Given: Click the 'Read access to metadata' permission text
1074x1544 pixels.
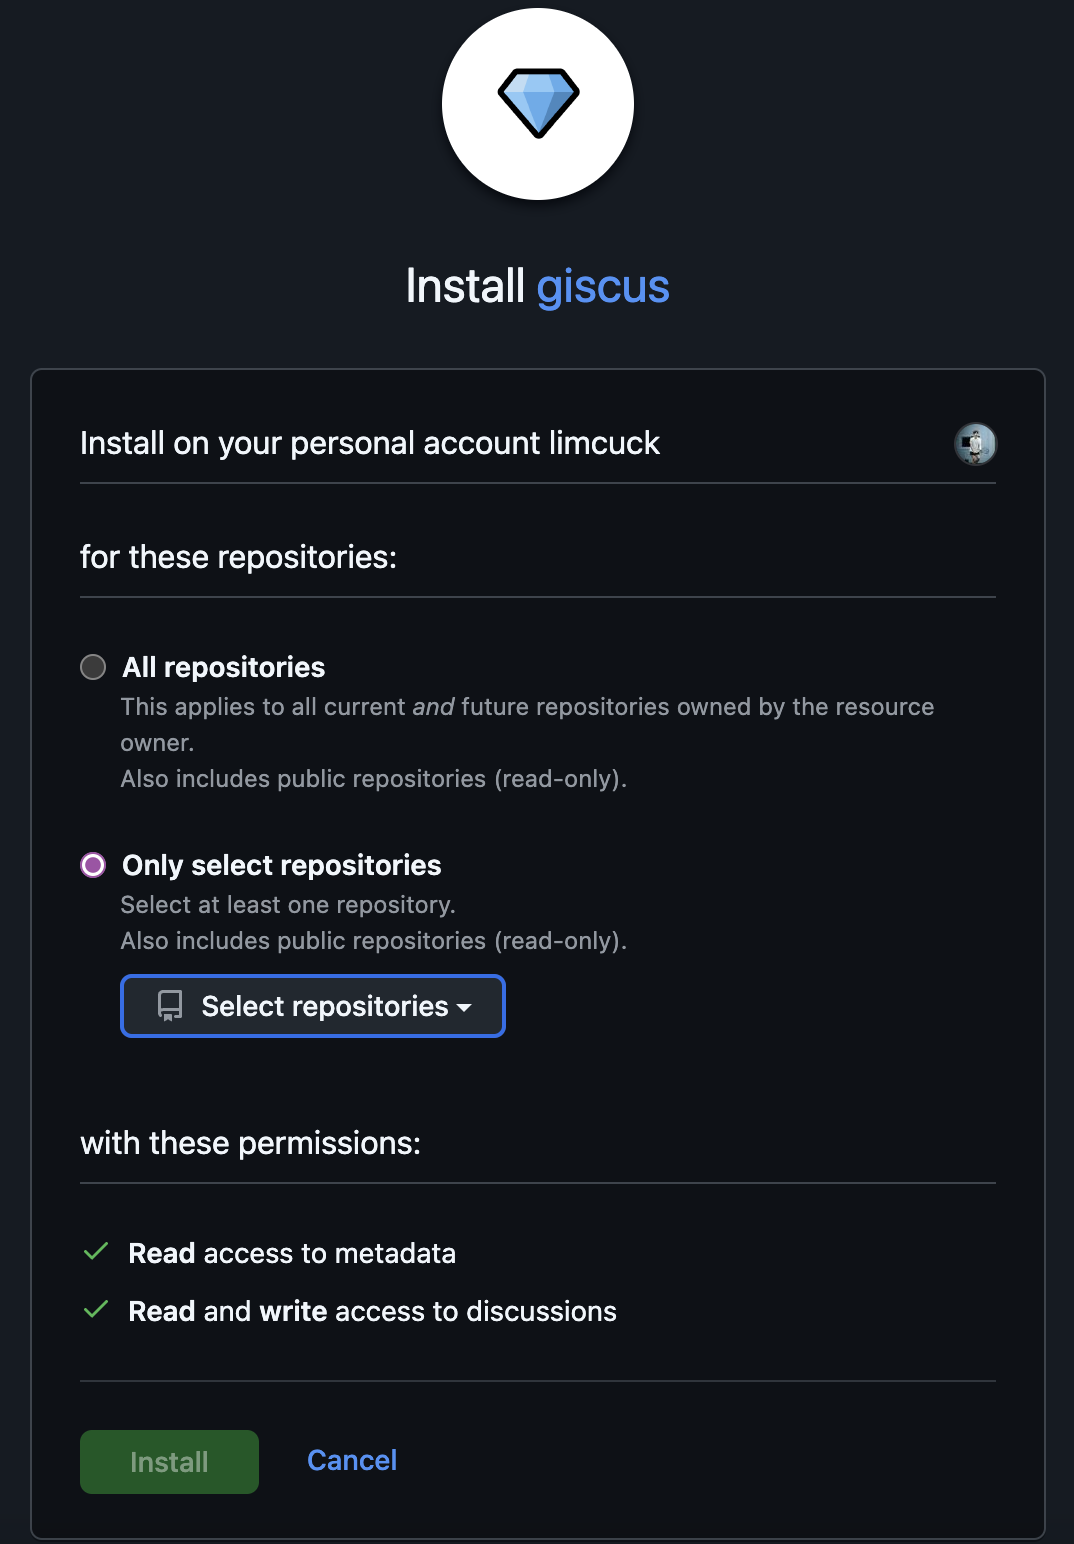Looking at the screenshot, I should click(x=292, y=1253).
